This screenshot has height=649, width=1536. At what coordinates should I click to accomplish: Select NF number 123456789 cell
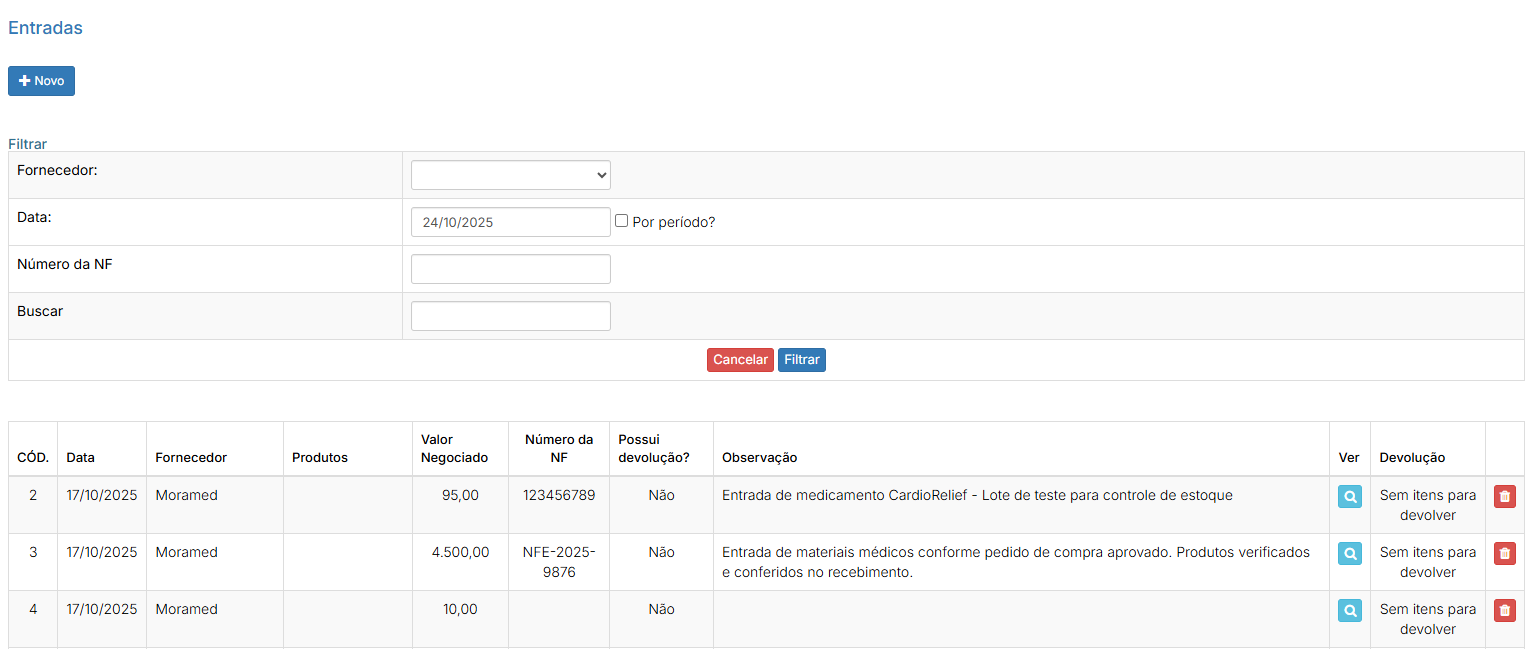(558, 495)
